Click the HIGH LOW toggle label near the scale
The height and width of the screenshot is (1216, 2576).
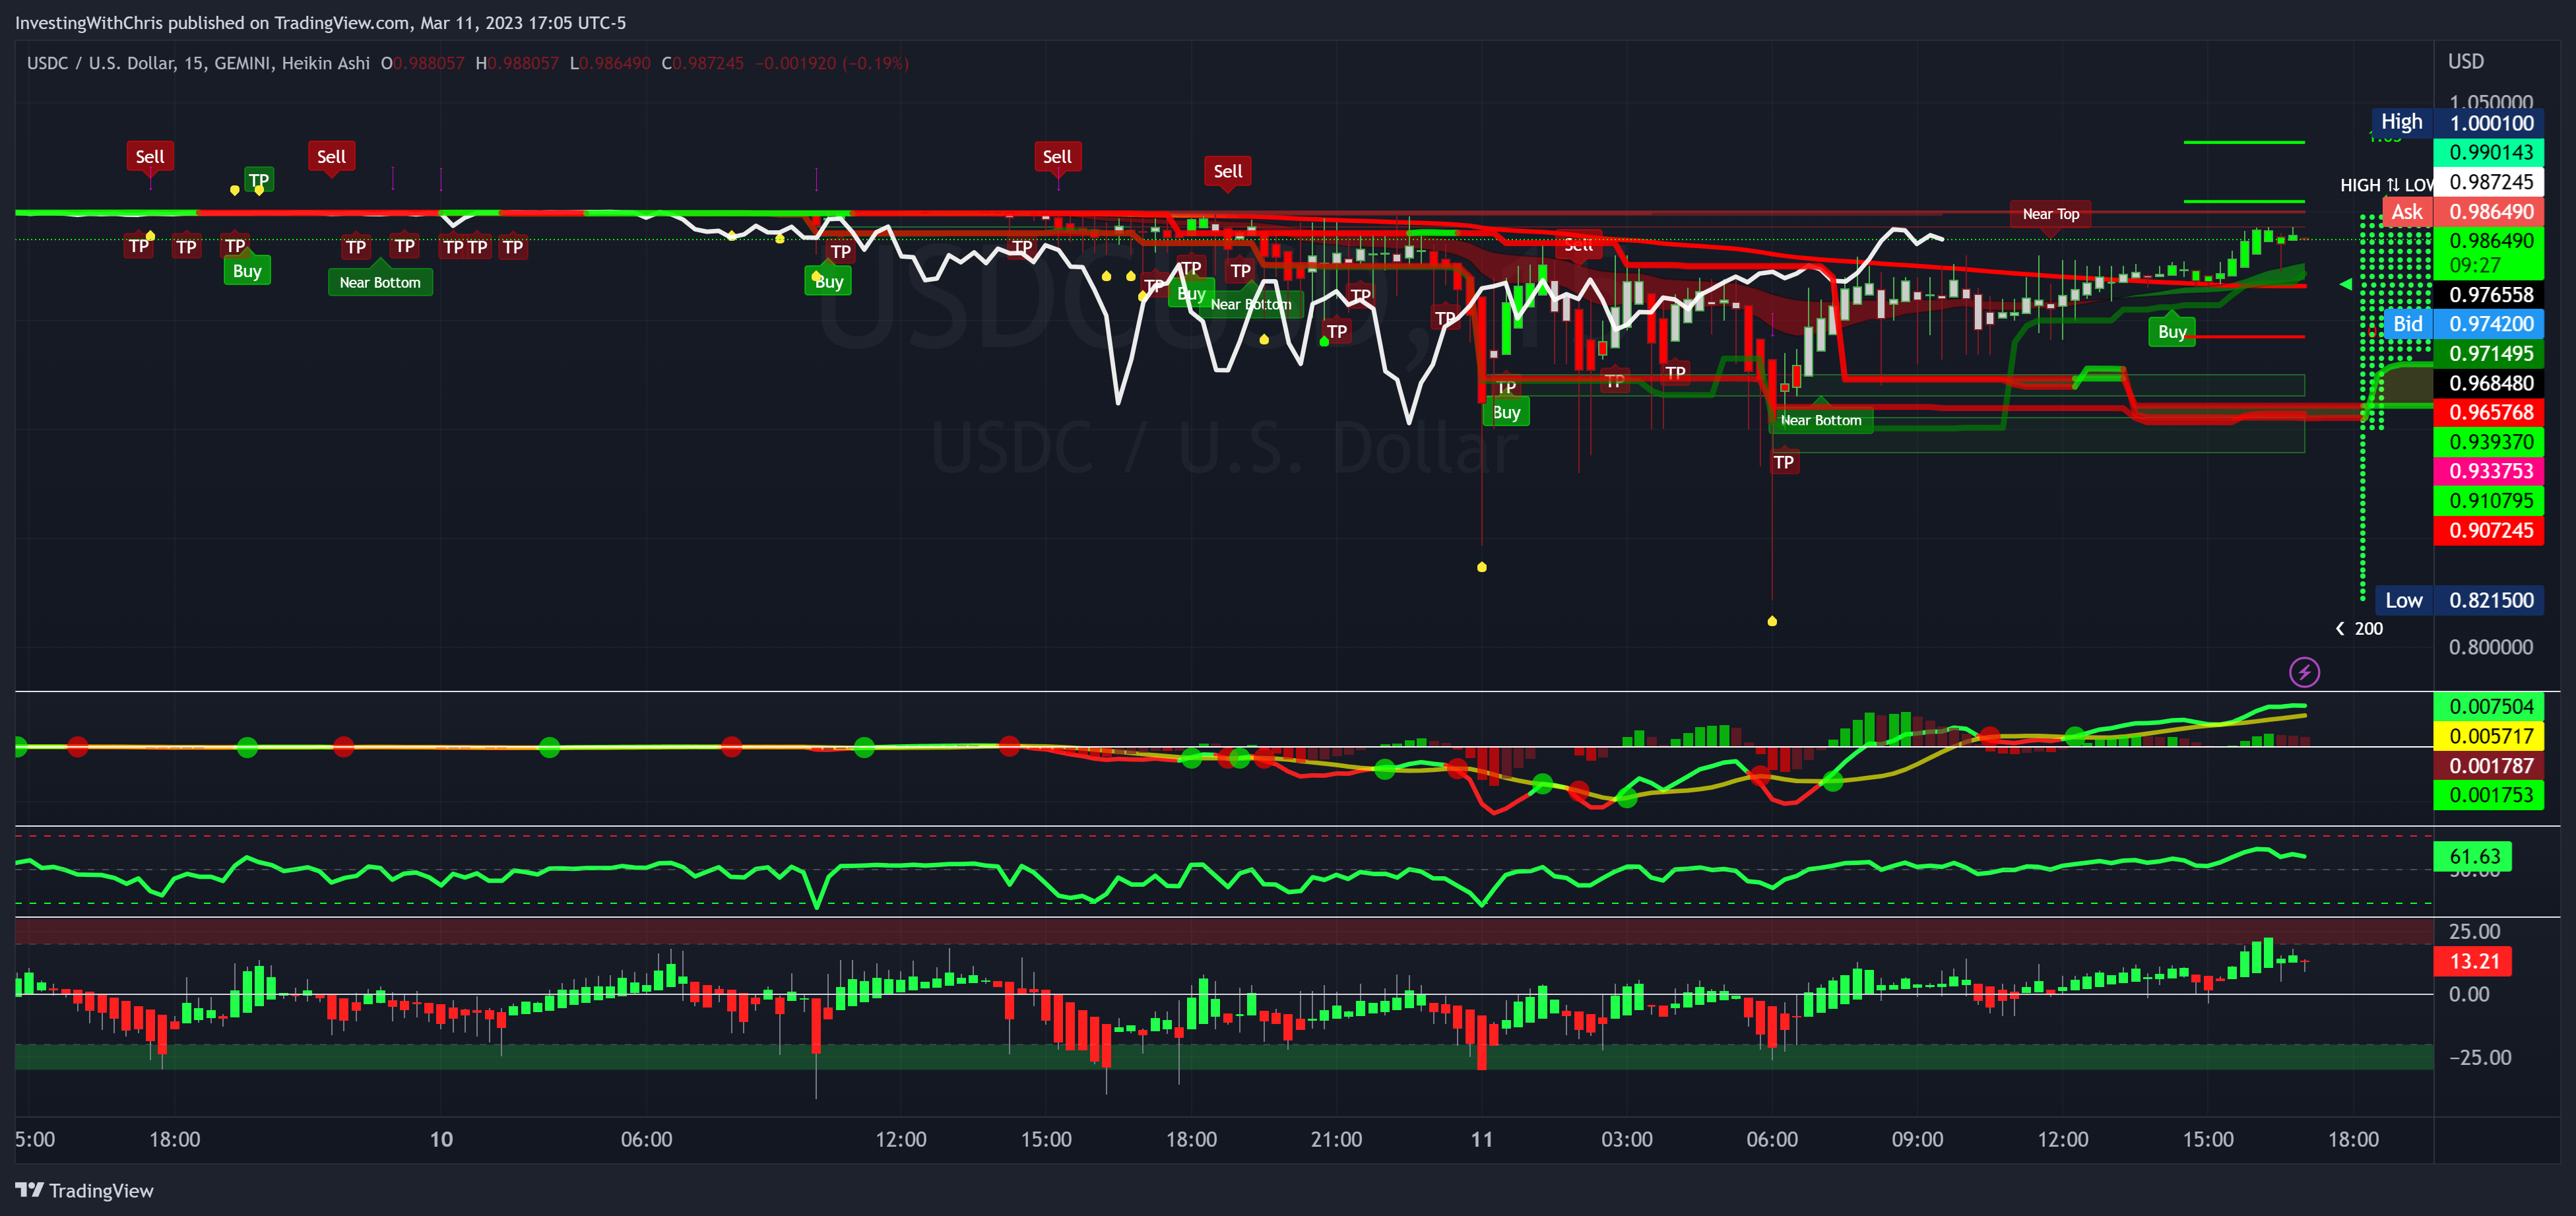pyautogui.click(x=2386, y=185)
